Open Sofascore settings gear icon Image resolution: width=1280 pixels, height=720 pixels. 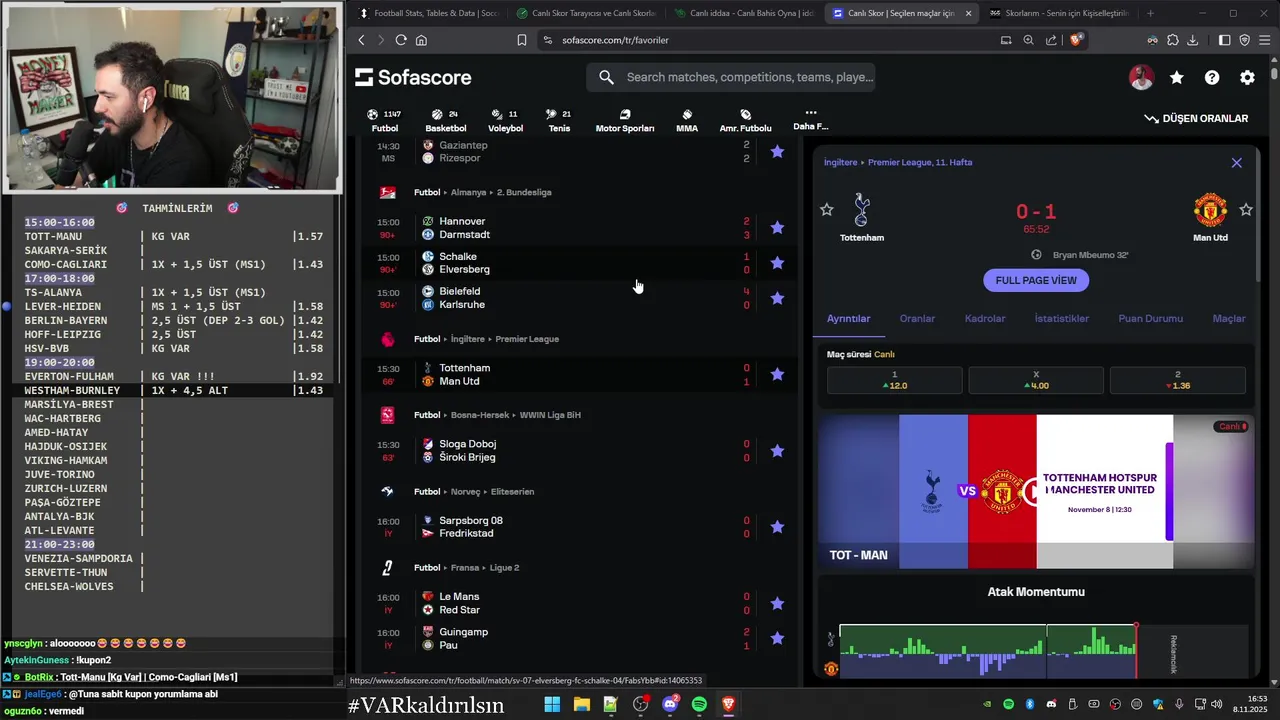(x=1247, y=77)
